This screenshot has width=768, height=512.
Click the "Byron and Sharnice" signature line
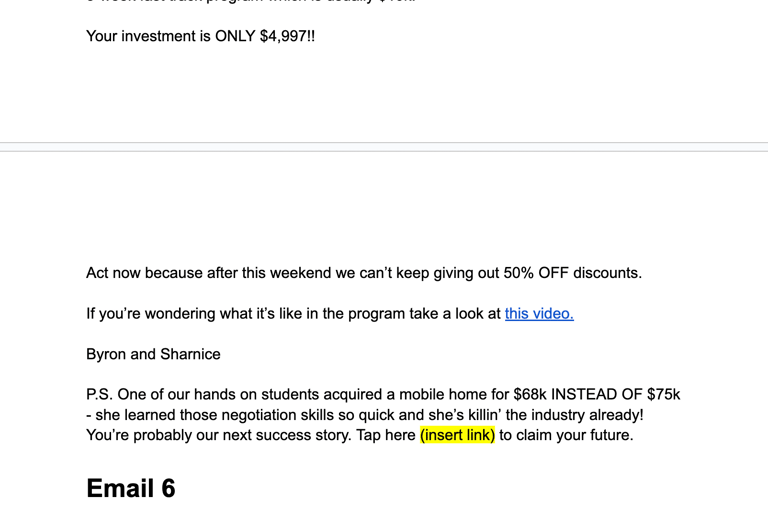[x=153, y=354]
